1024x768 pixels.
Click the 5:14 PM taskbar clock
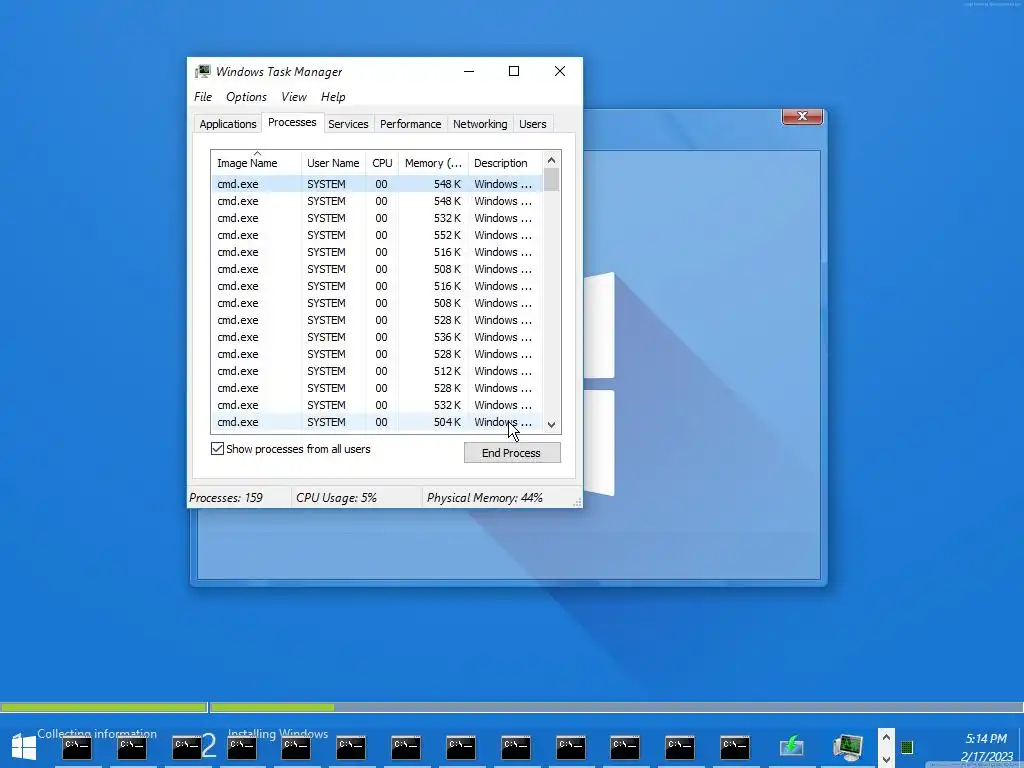pyautogui.click(x=986, y=739)
